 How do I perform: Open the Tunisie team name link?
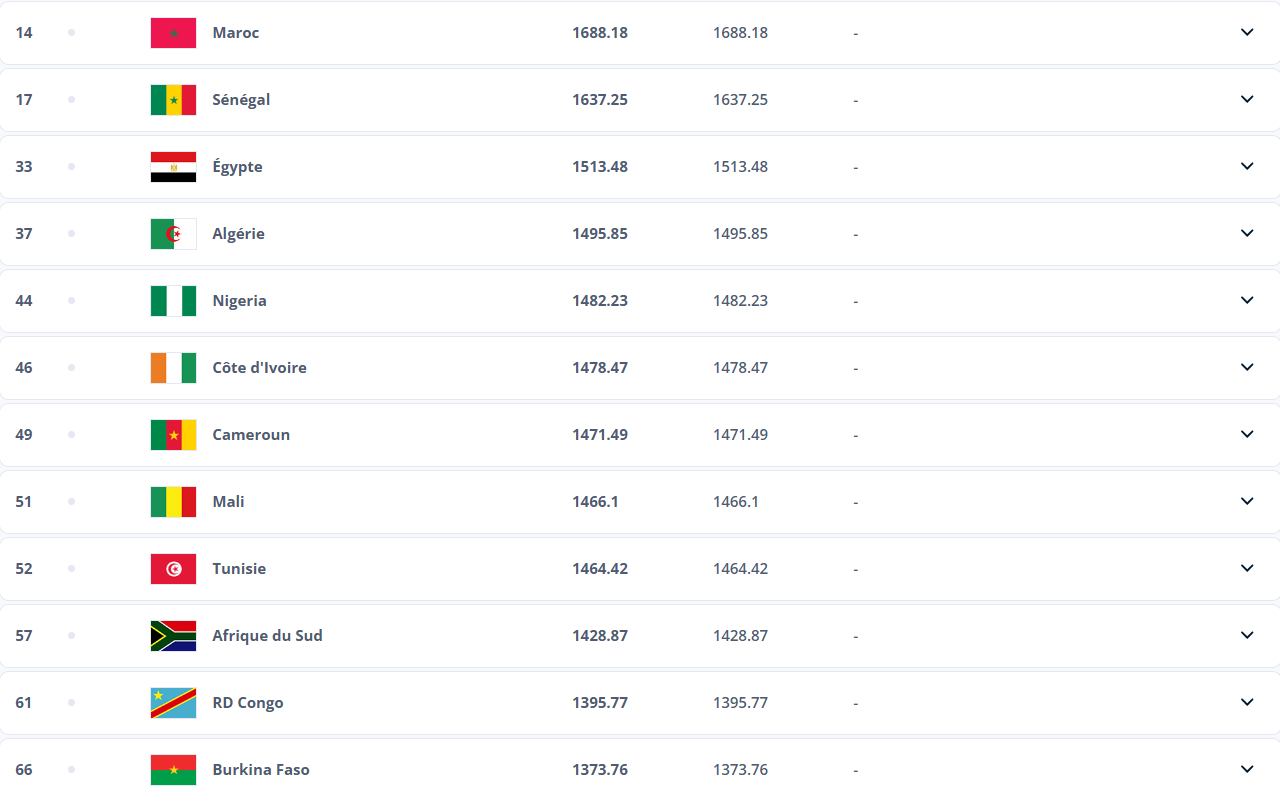[239, 569]
